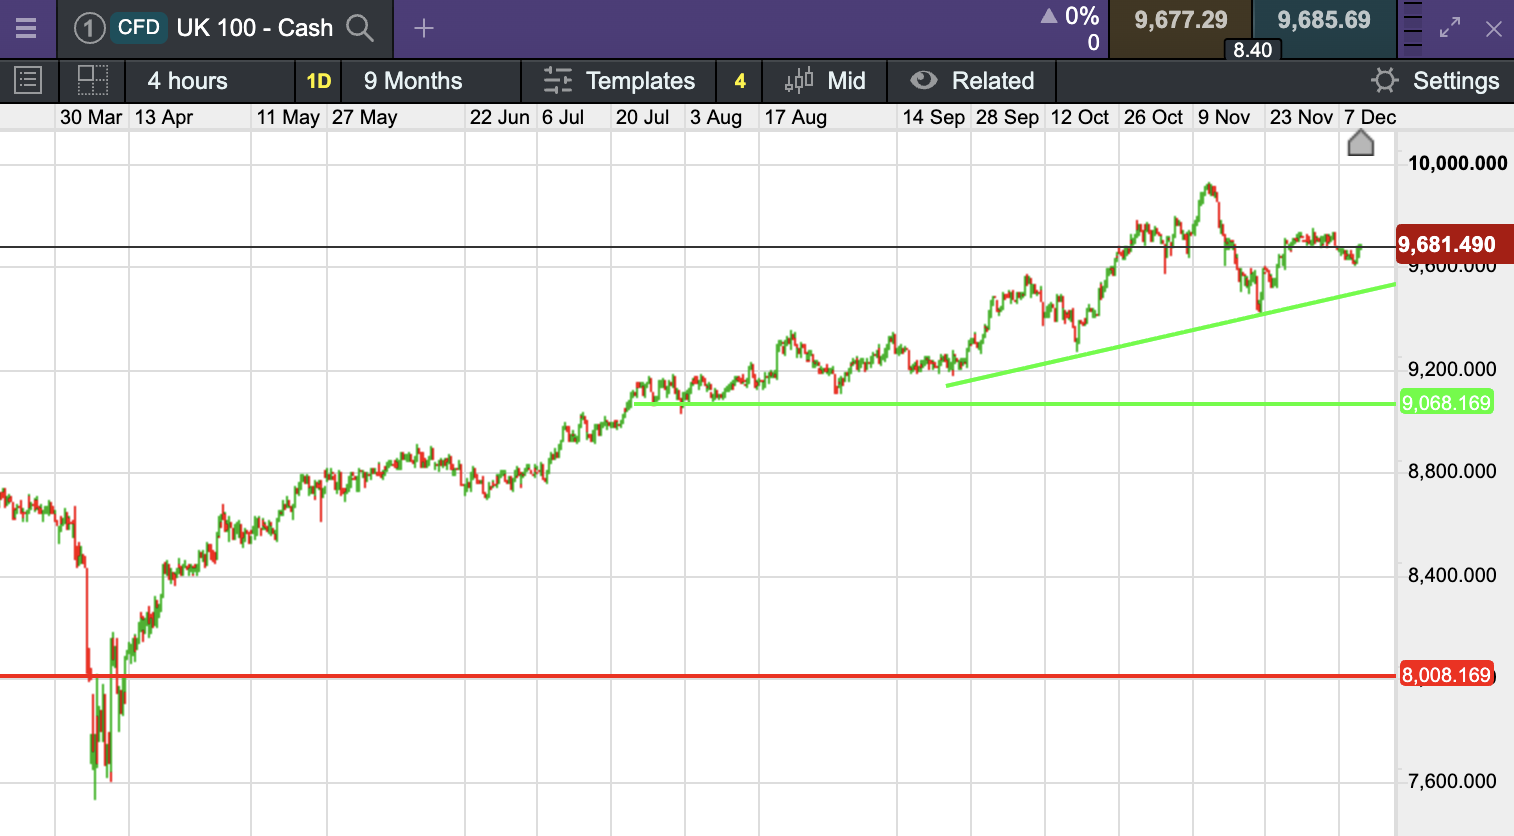Click the circled number 1 chart icon
Image resolution: width=1514 pixels, height=836 pixels.
[x=89, y=28]
